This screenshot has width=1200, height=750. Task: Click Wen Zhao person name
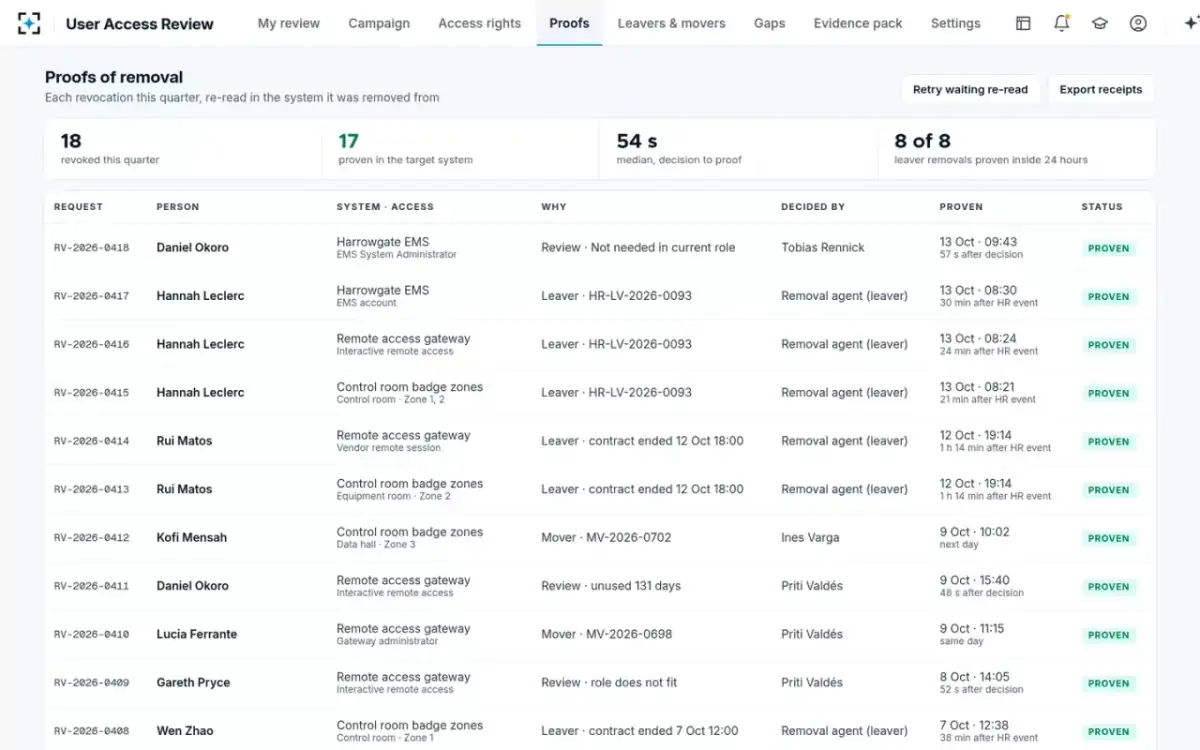[x=185, y=731]
